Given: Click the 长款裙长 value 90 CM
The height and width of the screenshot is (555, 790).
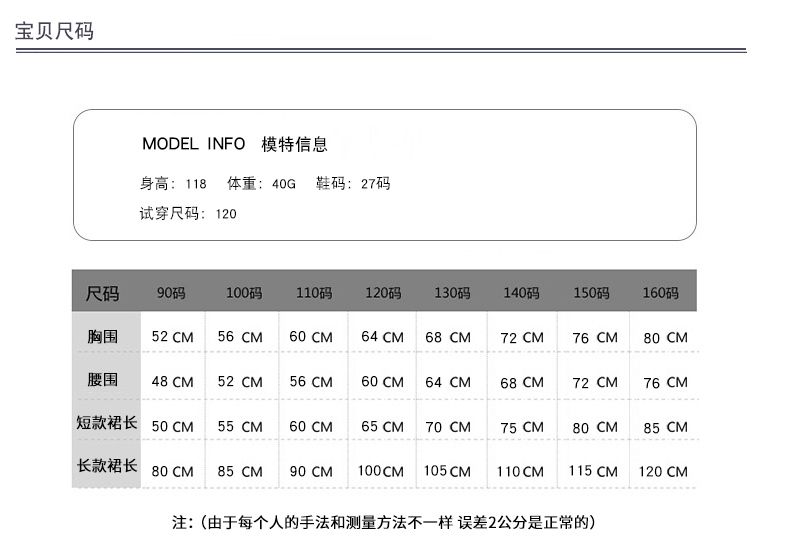Looking at the screenshot, I should point(311,471).
